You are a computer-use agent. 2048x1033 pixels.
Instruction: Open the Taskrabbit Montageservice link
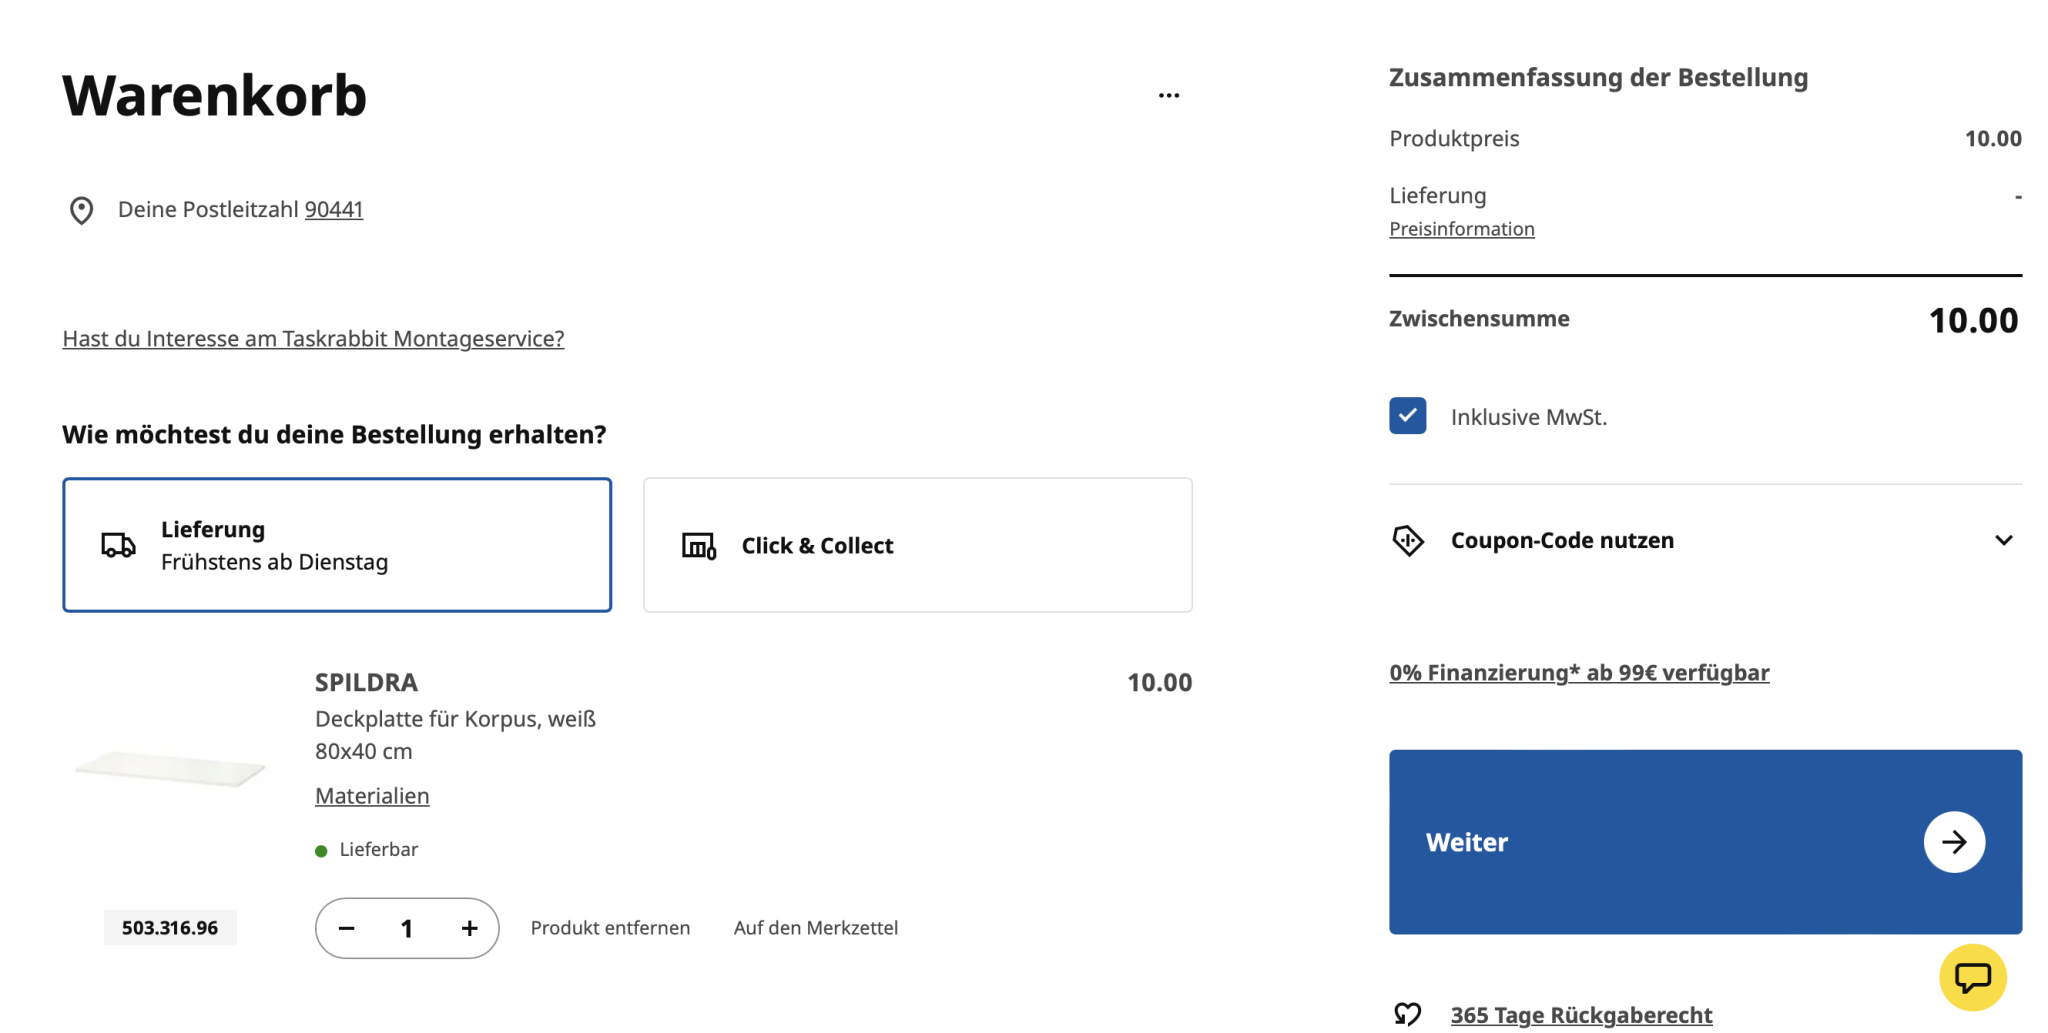point(313,339)
